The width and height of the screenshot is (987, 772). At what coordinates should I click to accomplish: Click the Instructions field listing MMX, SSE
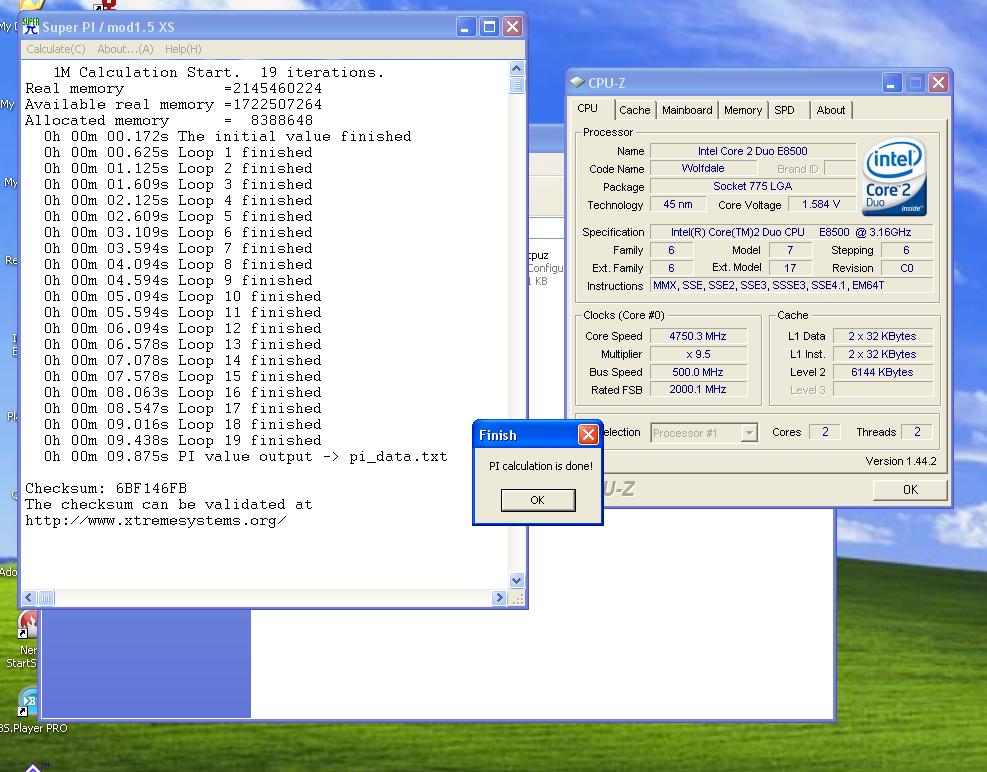click(791, 285)
